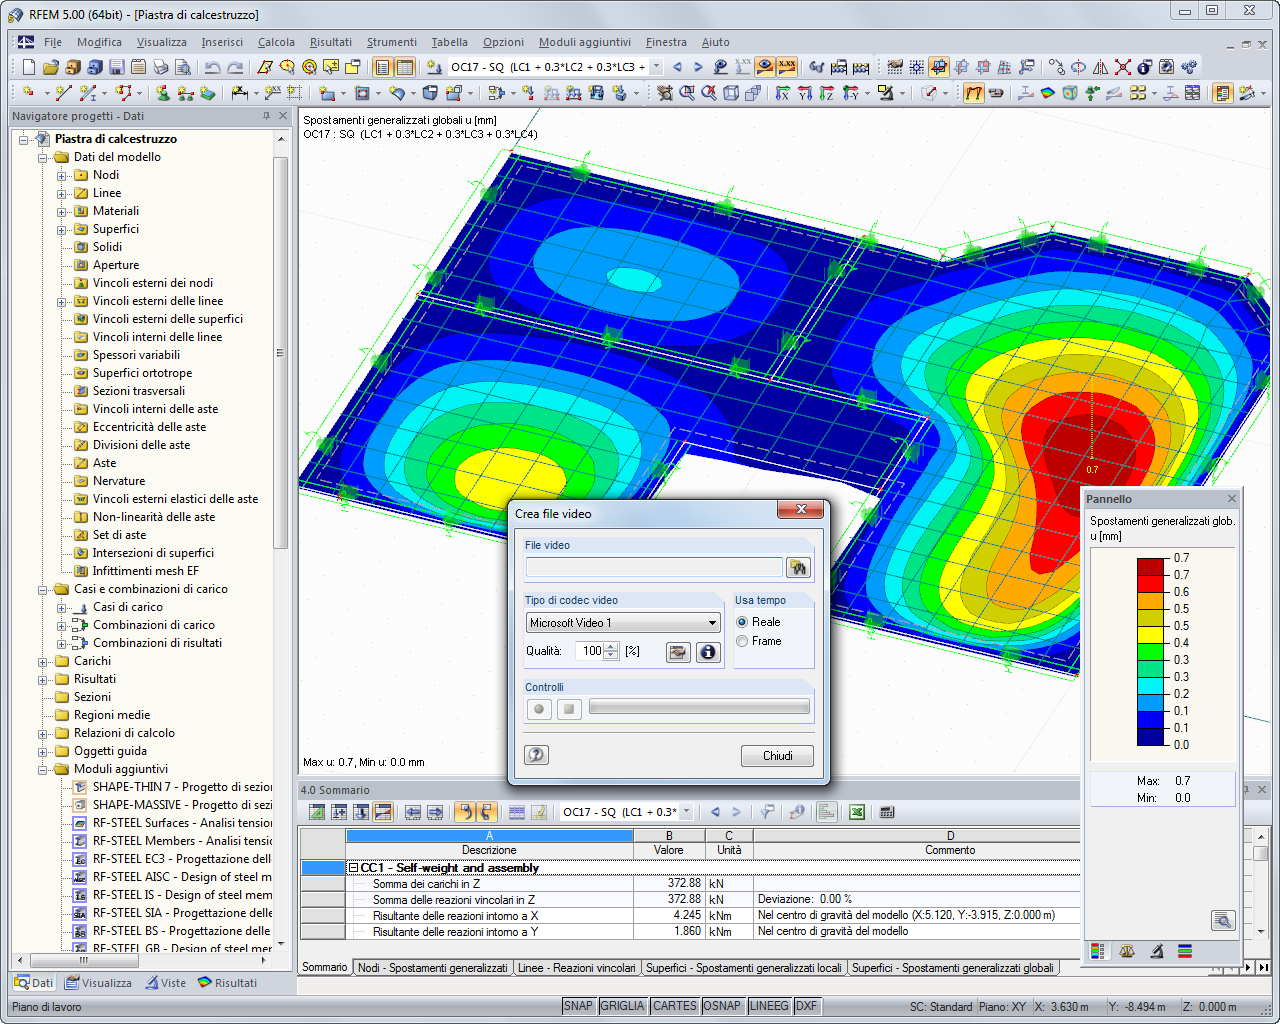This screenshot has height=1024, width=1280.
Task: Switch to Nodi - Spostamenti generalizzati tab
Action: click(432, 968)
